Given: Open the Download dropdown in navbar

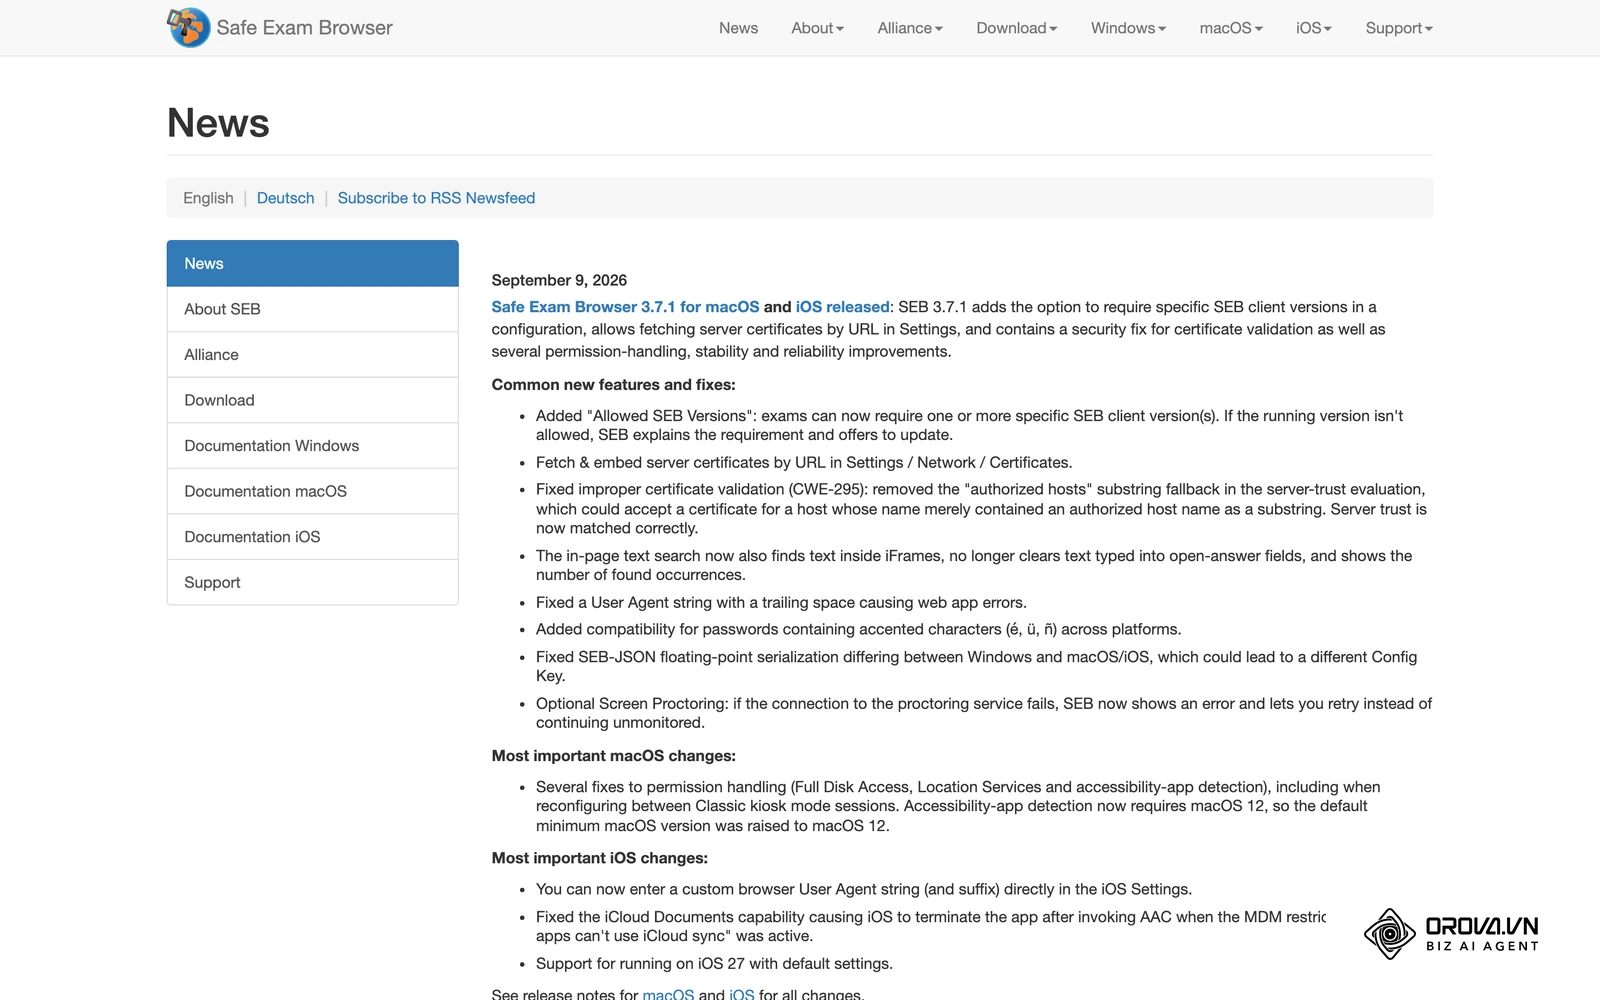Looking at the screenshot, I should pos(1016,28).
